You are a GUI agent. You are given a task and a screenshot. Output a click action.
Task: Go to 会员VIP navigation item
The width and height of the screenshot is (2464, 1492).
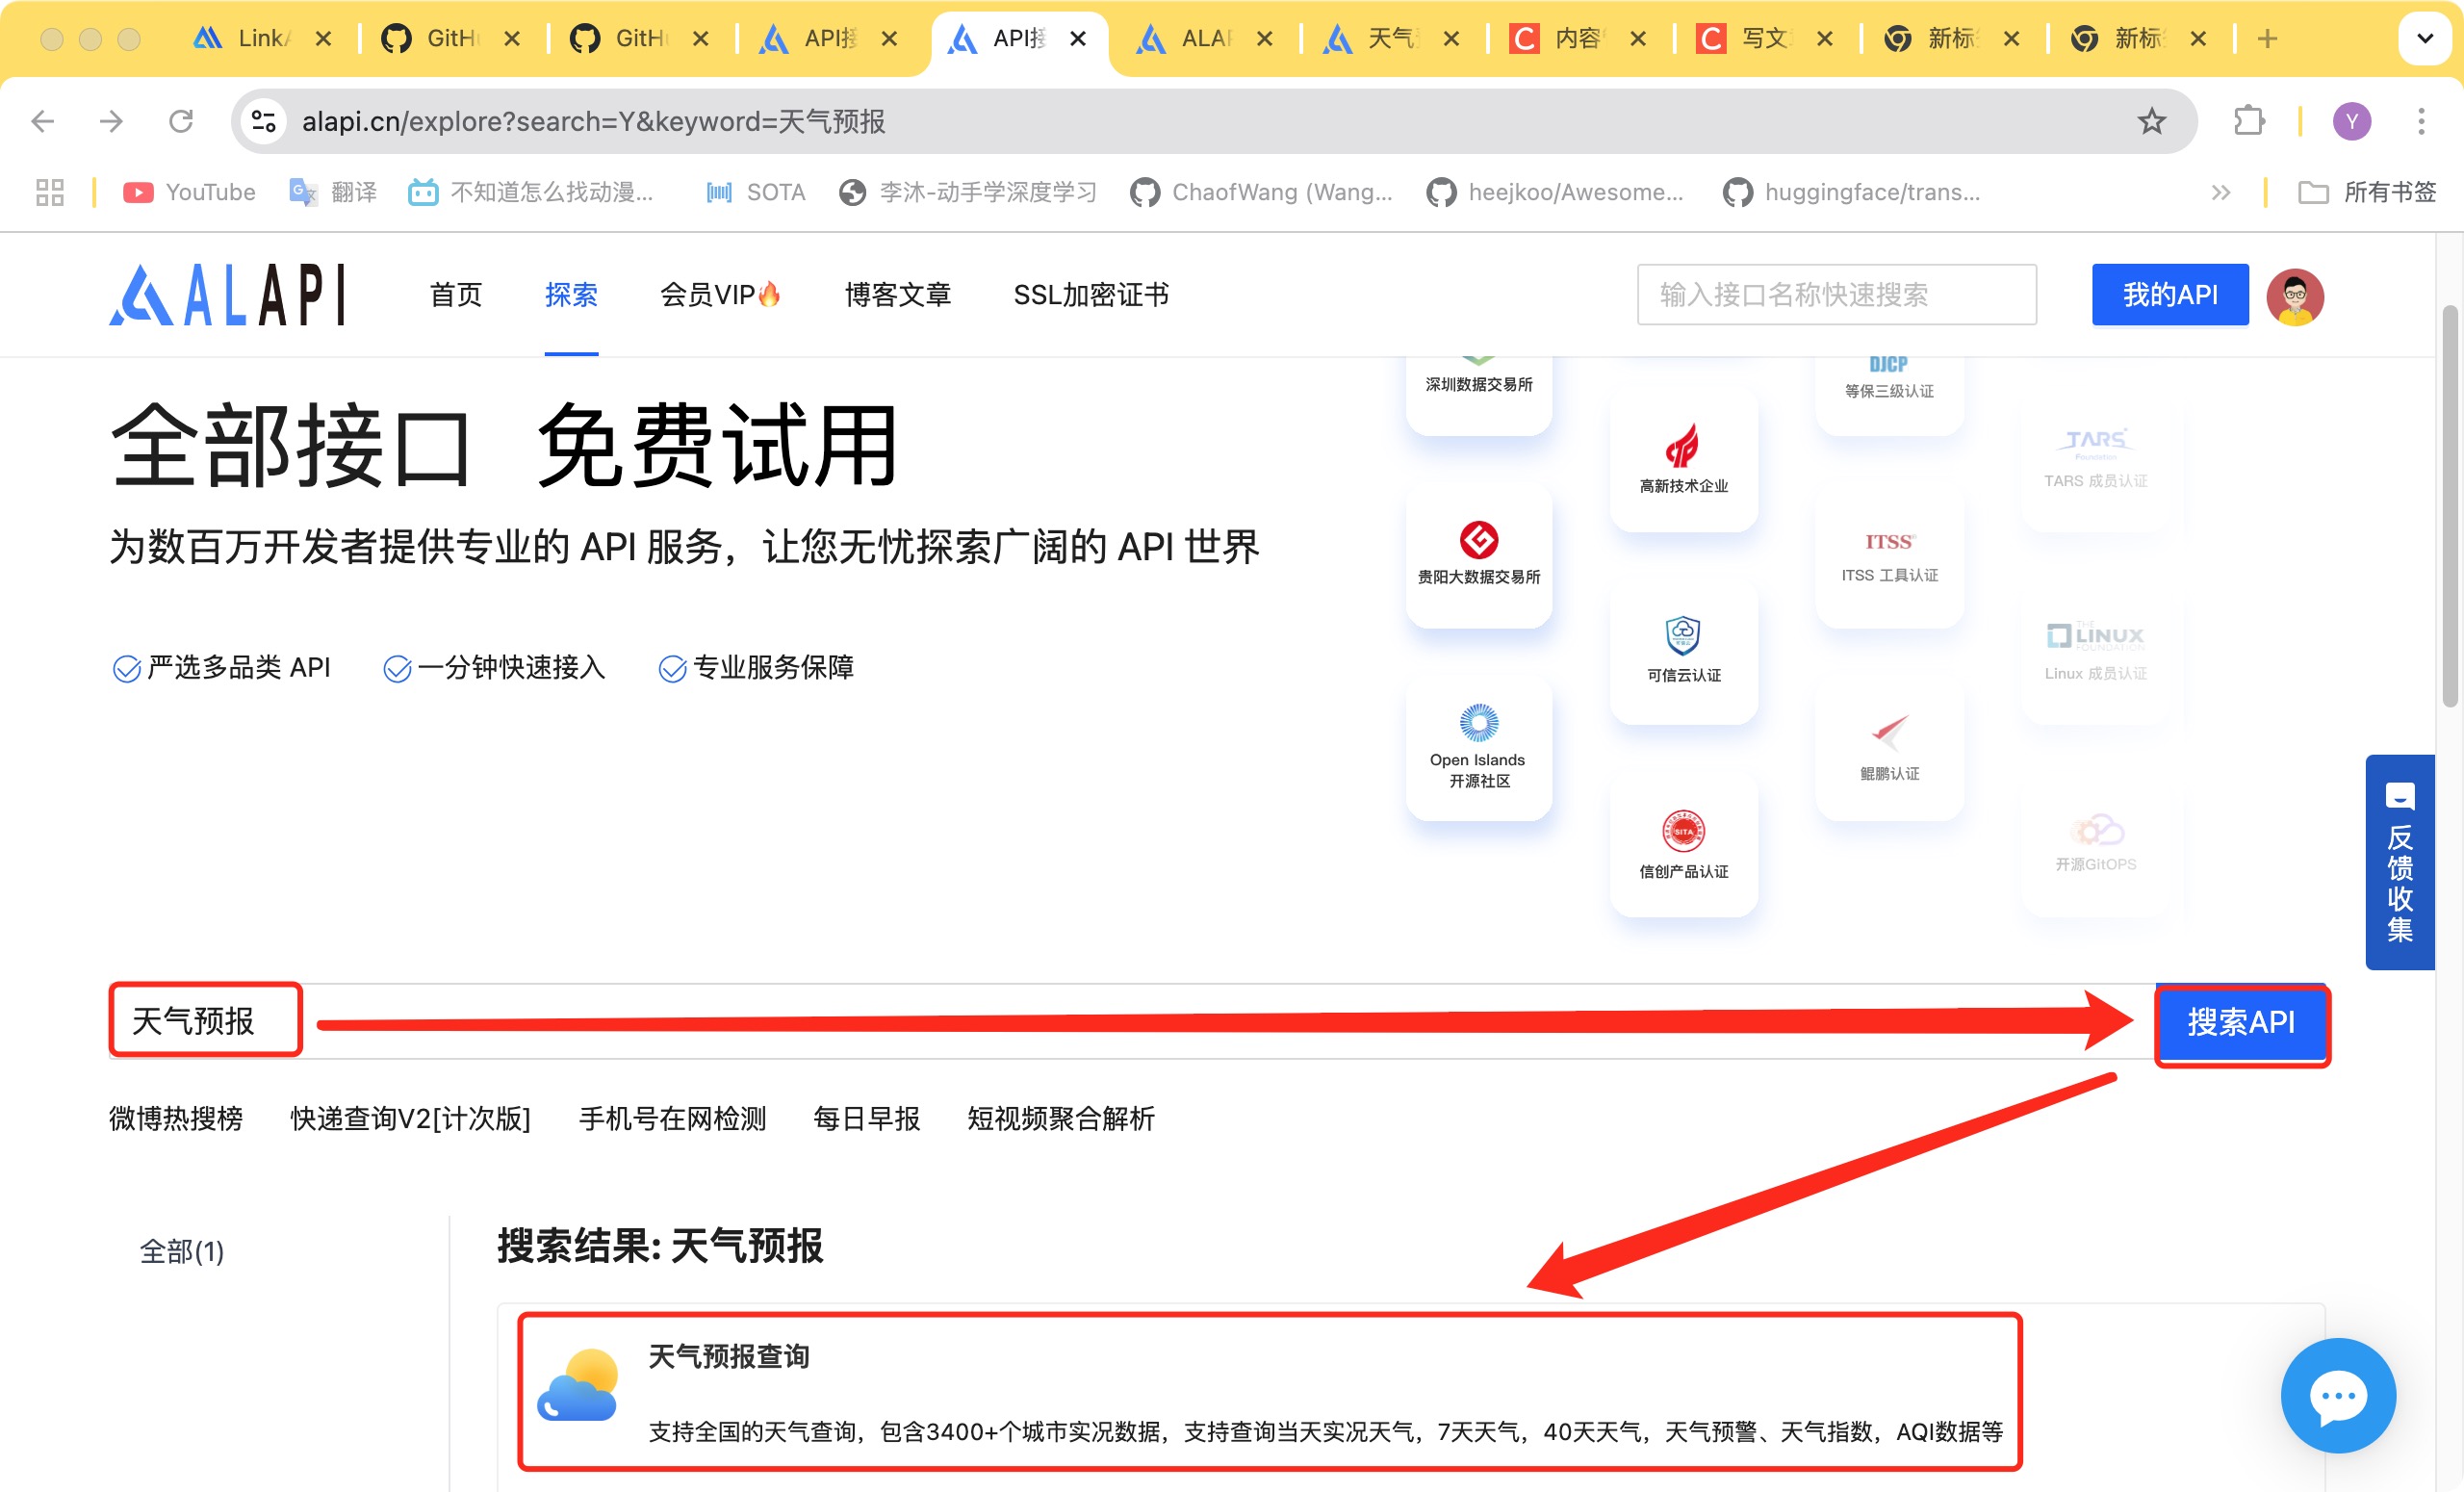point(719,295)
